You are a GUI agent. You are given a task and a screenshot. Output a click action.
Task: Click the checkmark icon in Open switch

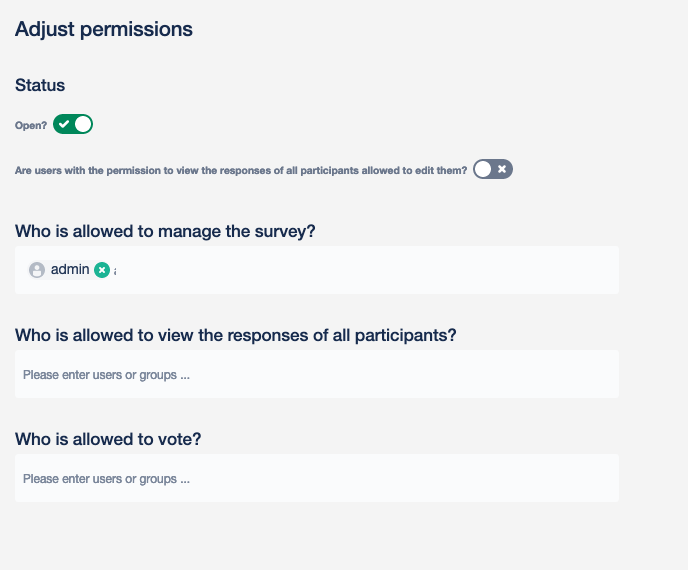64,124
